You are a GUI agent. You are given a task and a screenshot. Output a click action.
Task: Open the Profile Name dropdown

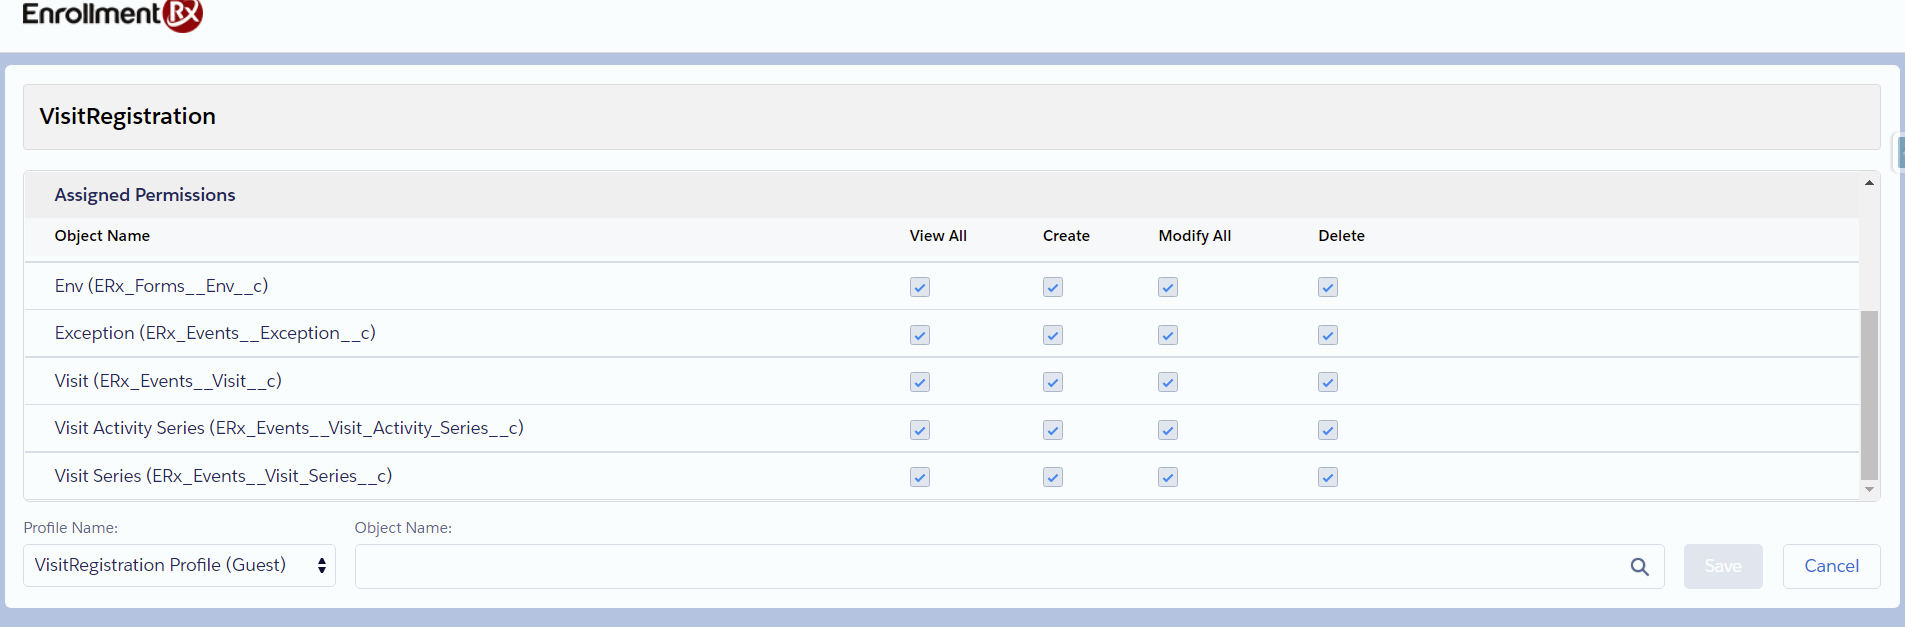tap(179, 566)
